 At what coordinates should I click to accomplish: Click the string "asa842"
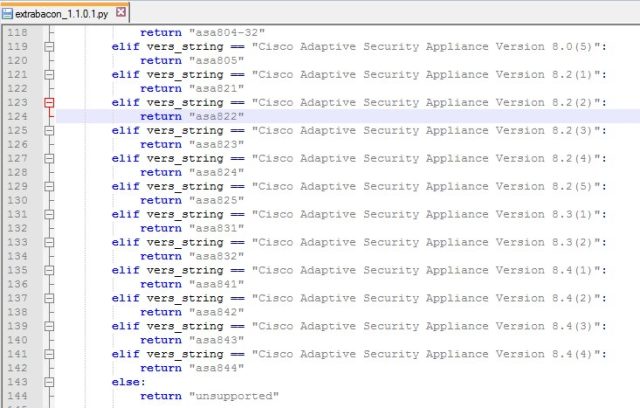pyautogui.click(x=216, y=312)
